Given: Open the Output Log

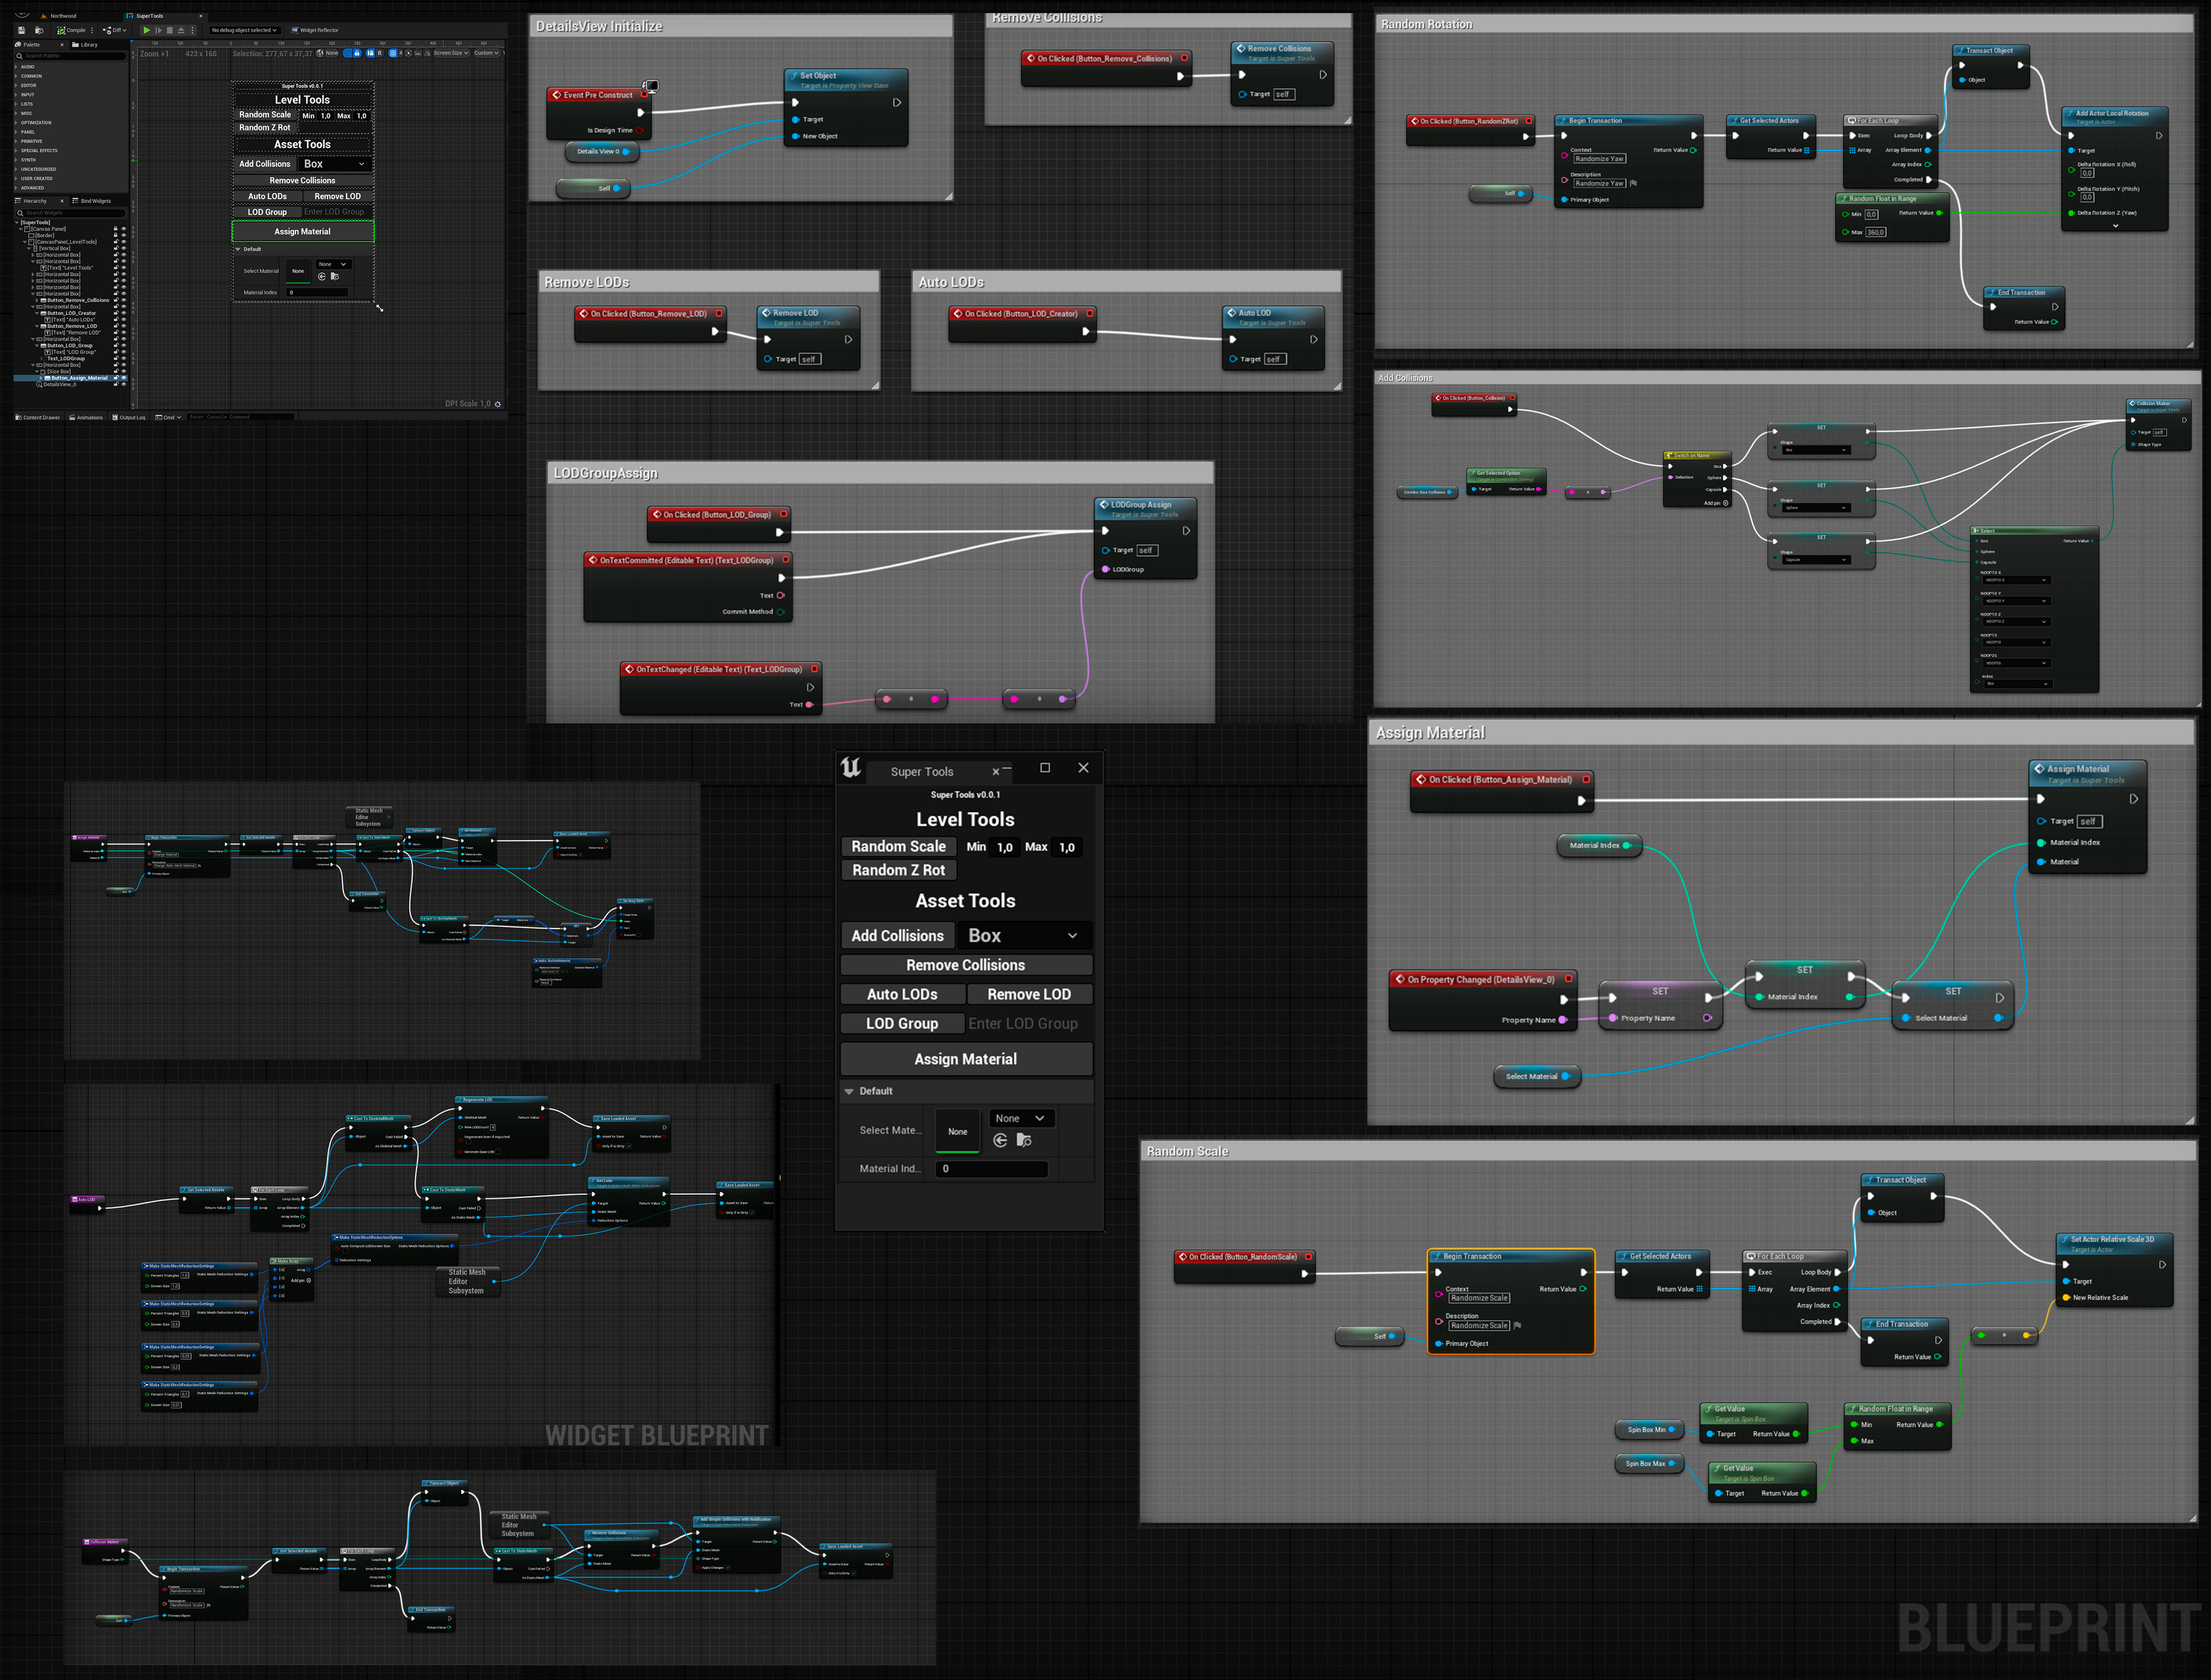Looking at the screenshot, I should (129, 417).
